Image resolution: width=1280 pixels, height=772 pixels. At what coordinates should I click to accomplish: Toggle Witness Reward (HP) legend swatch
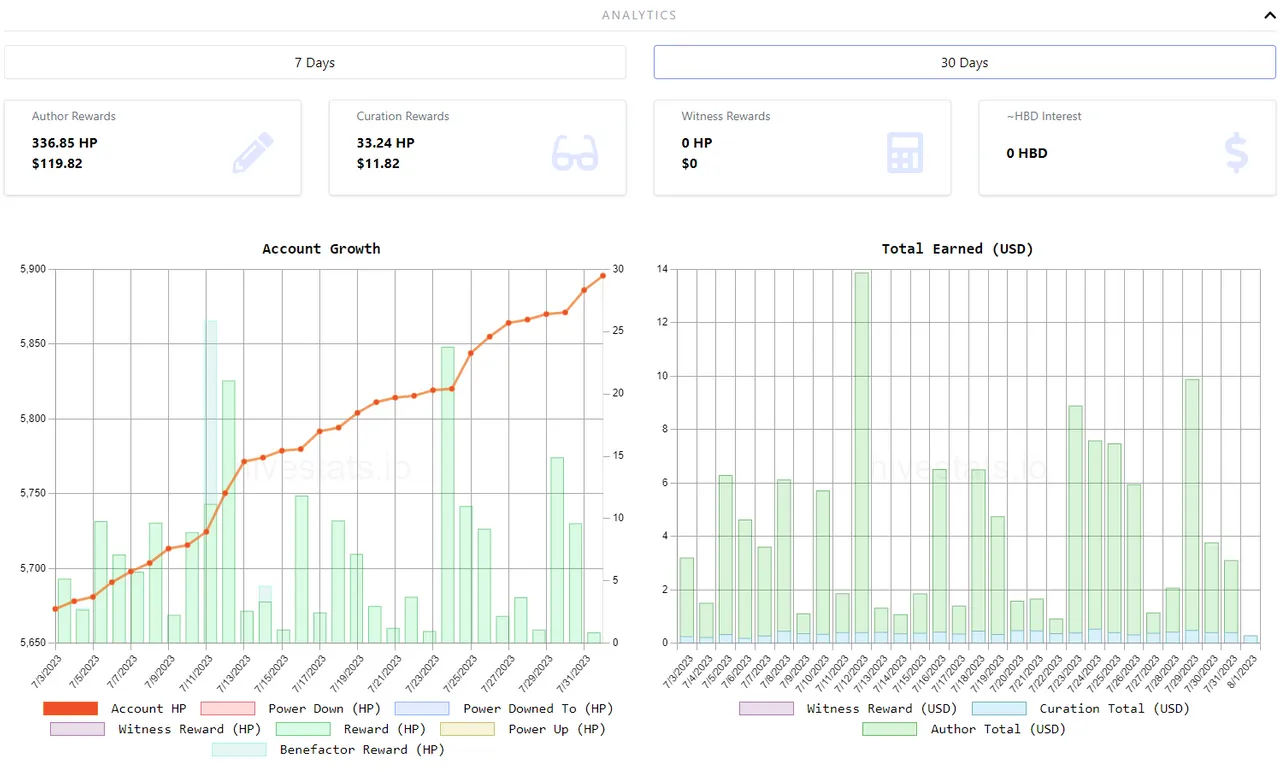[78, 729]
